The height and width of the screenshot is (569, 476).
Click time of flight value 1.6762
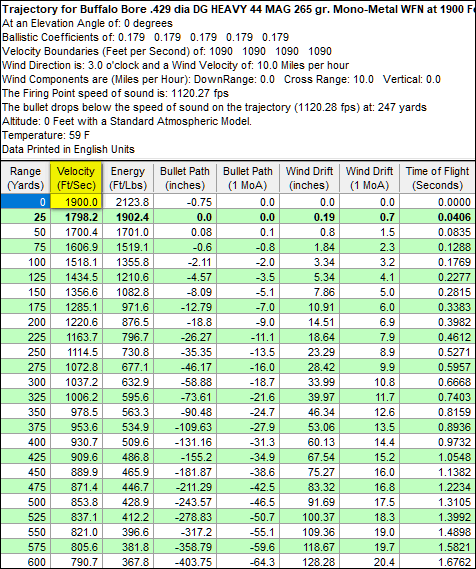[x=438, y=562]
